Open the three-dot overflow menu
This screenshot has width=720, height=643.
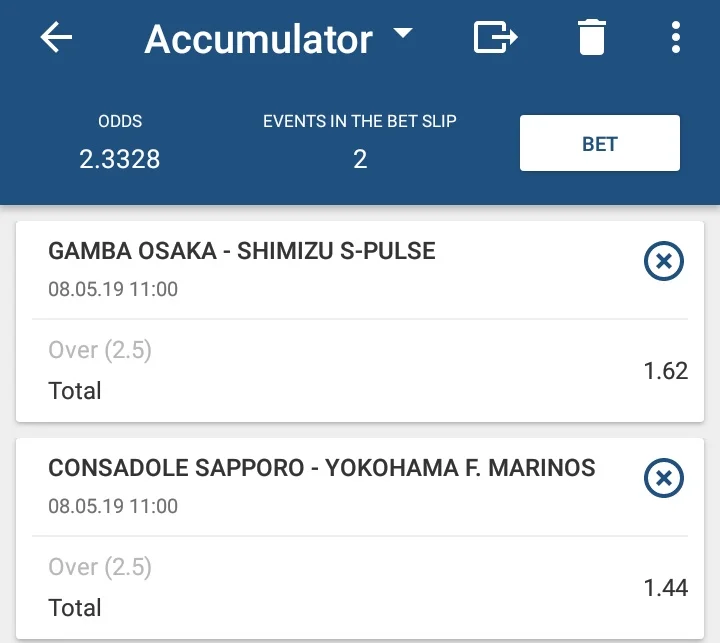point(676,38)
